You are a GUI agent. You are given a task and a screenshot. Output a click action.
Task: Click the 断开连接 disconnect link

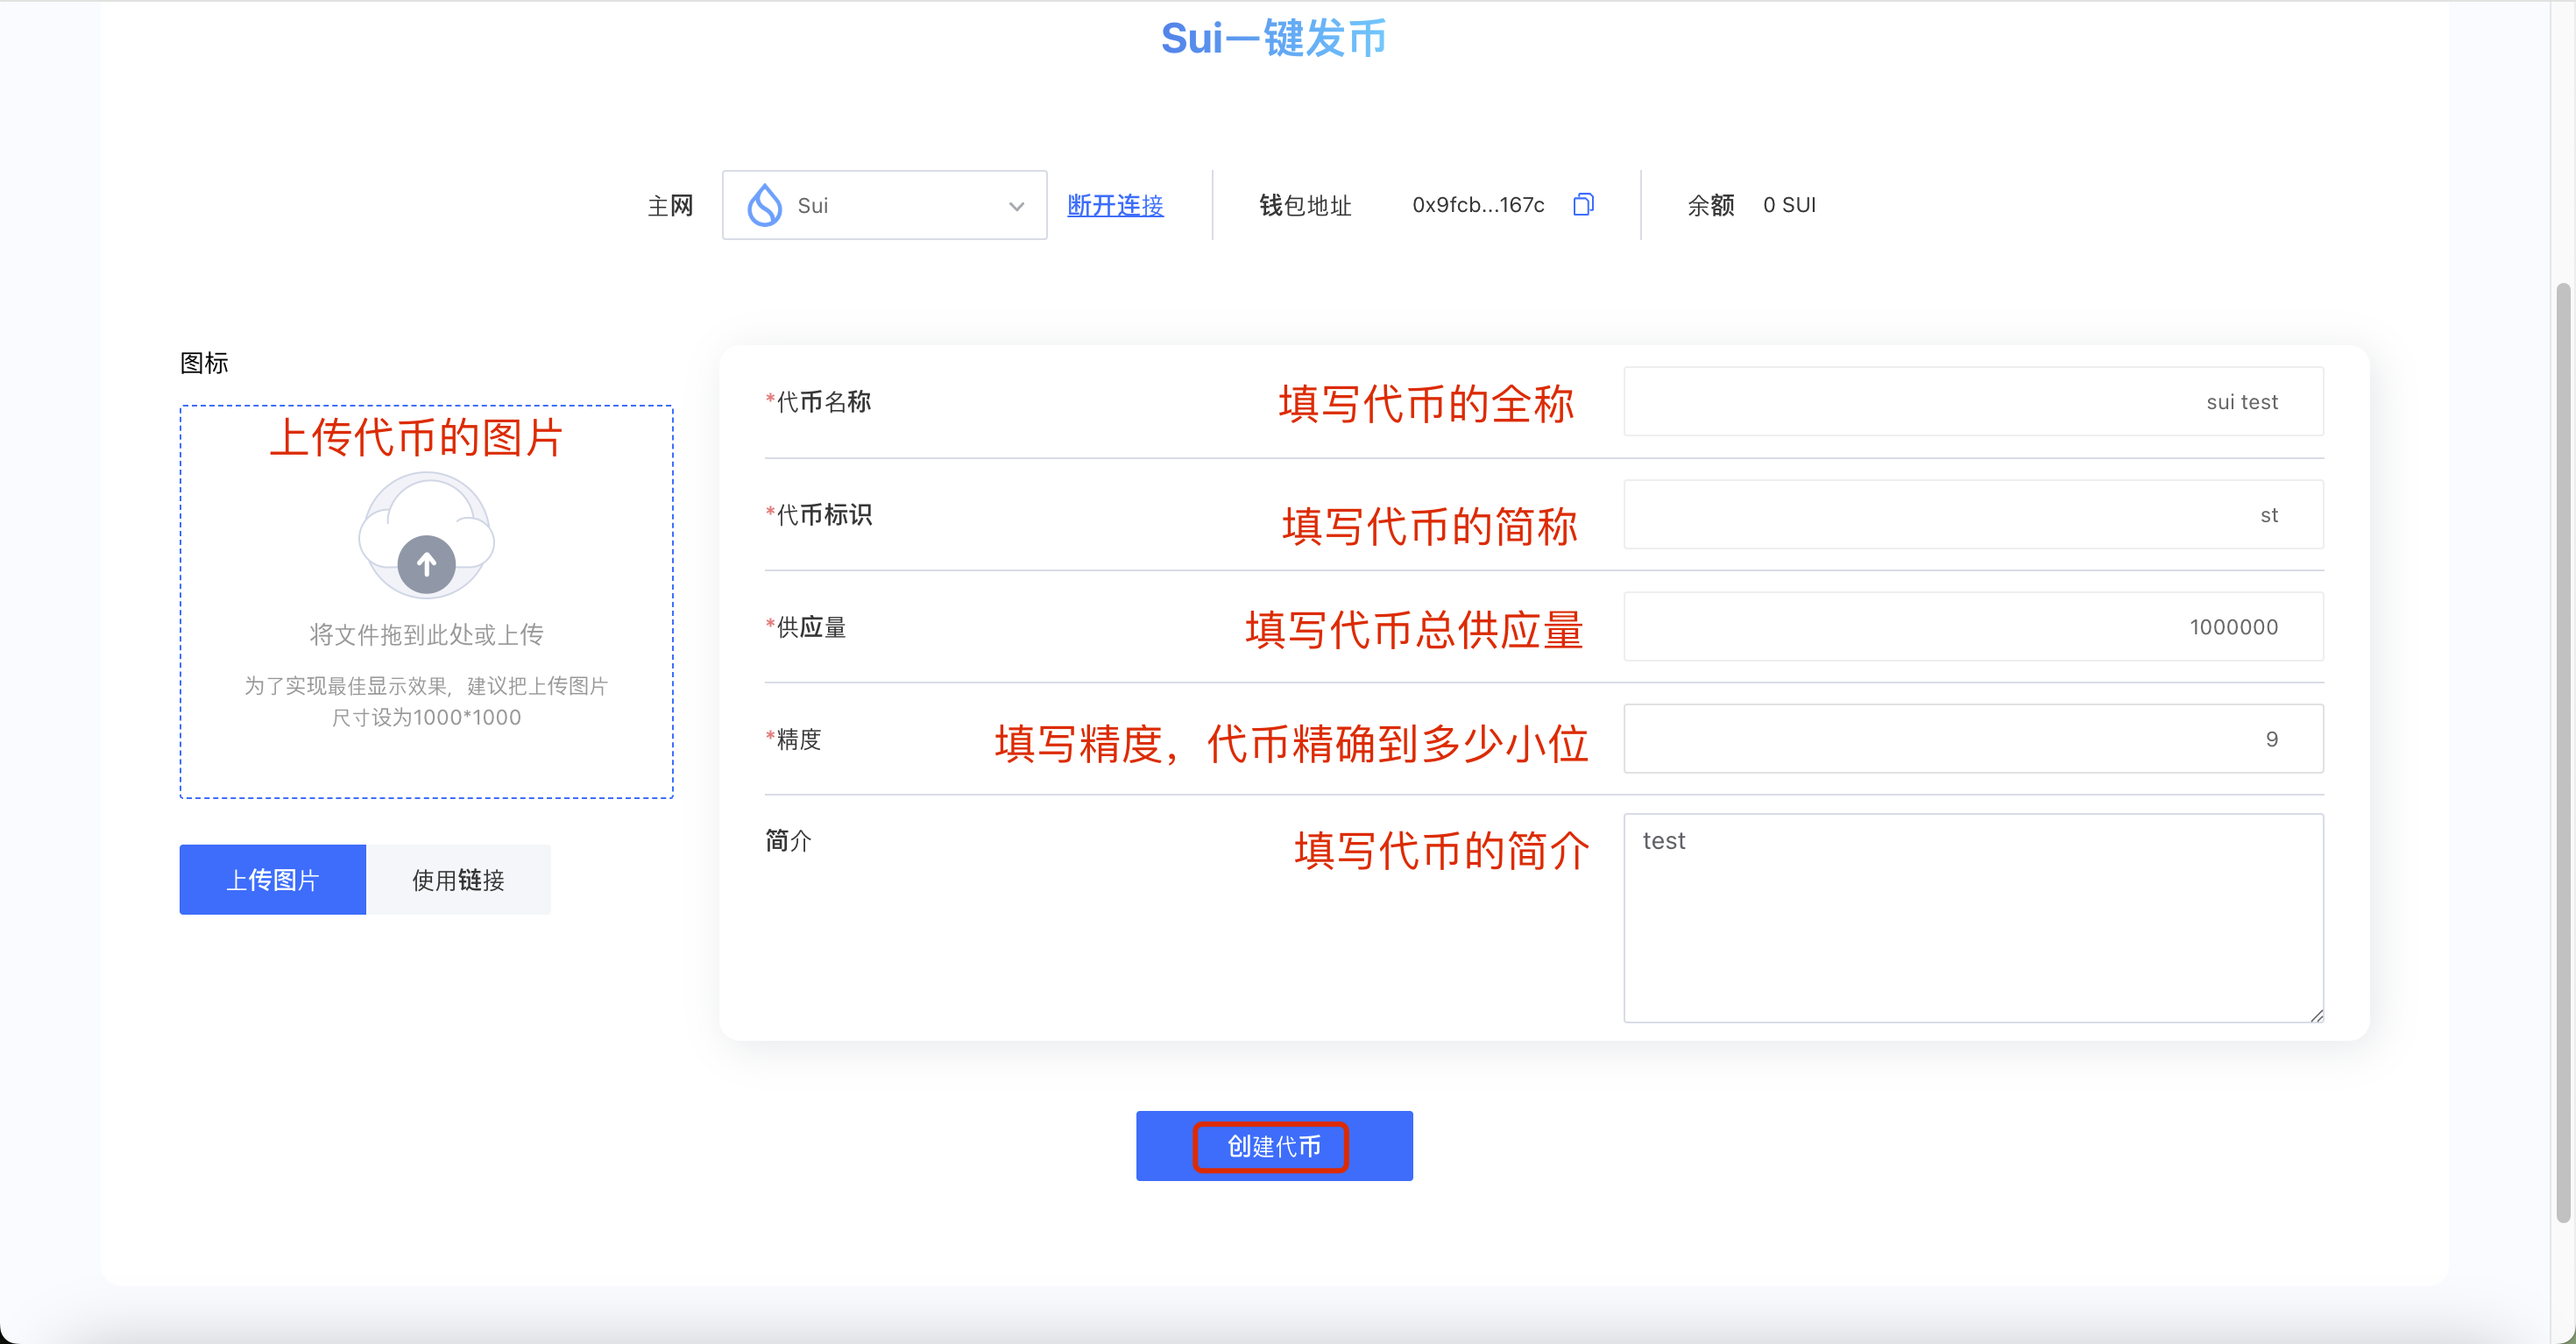(x=1115, y=205)
